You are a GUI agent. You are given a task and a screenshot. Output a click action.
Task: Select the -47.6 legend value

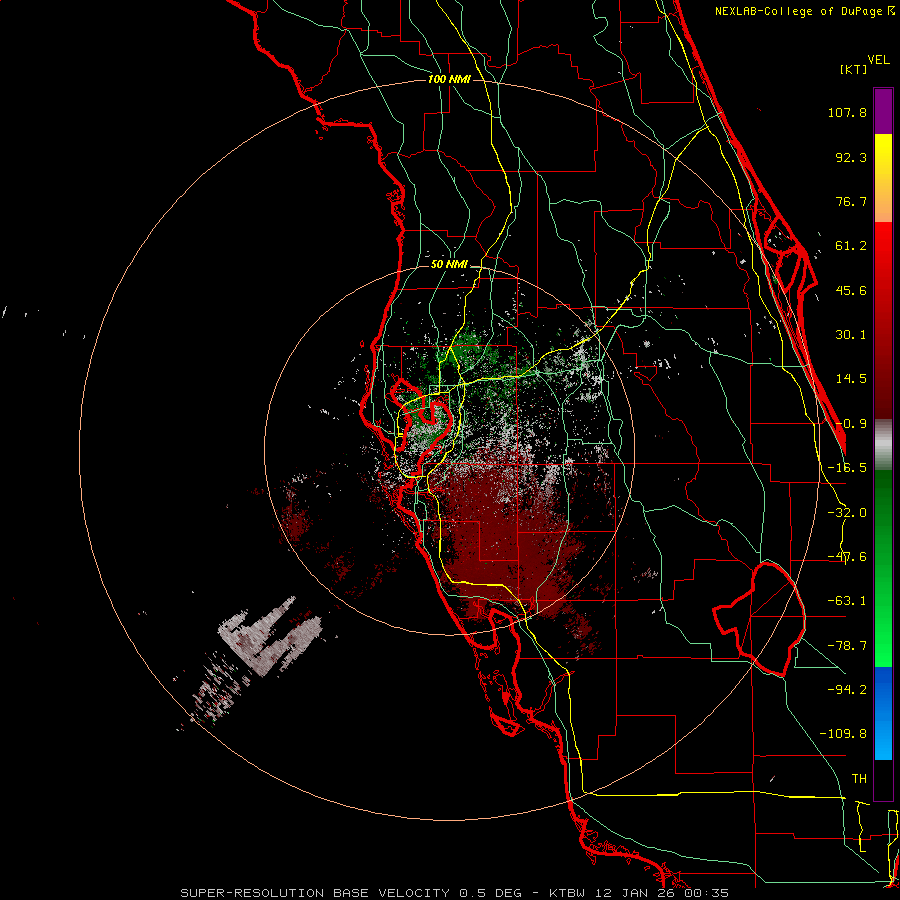coord(847,557)
